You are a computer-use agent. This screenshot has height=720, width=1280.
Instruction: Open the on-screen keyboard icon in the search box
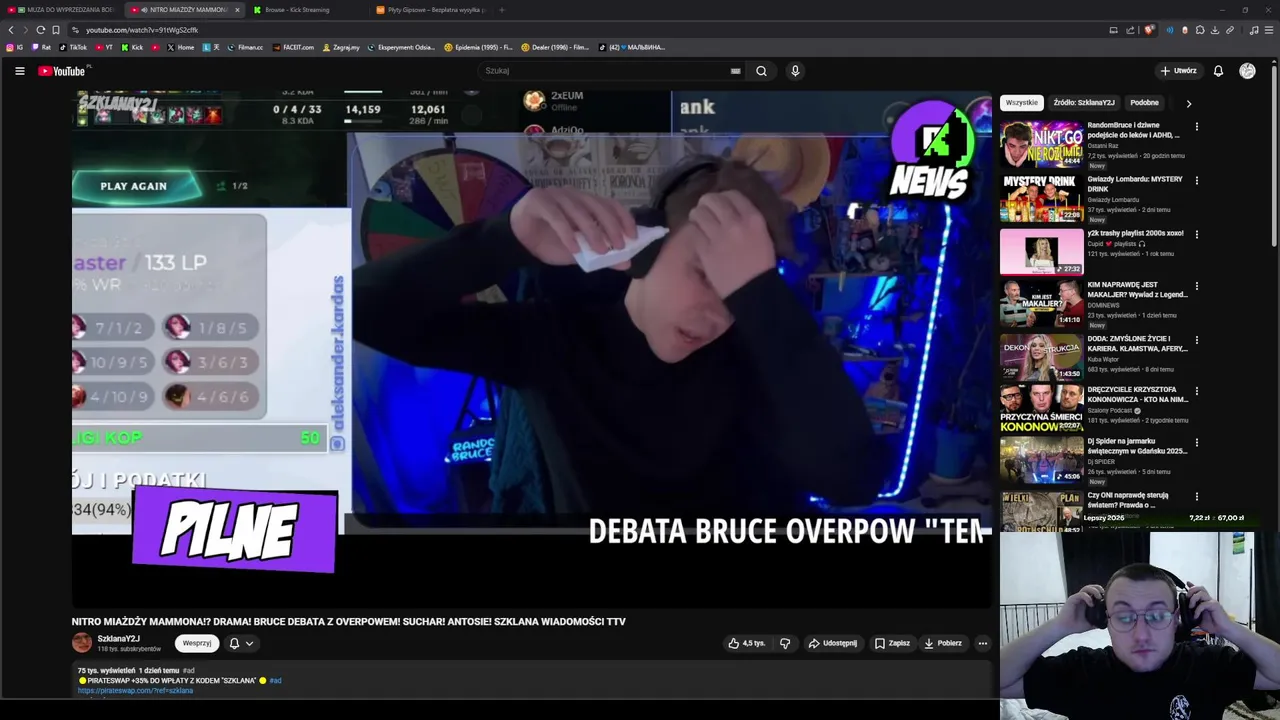(x=735, y=71)
